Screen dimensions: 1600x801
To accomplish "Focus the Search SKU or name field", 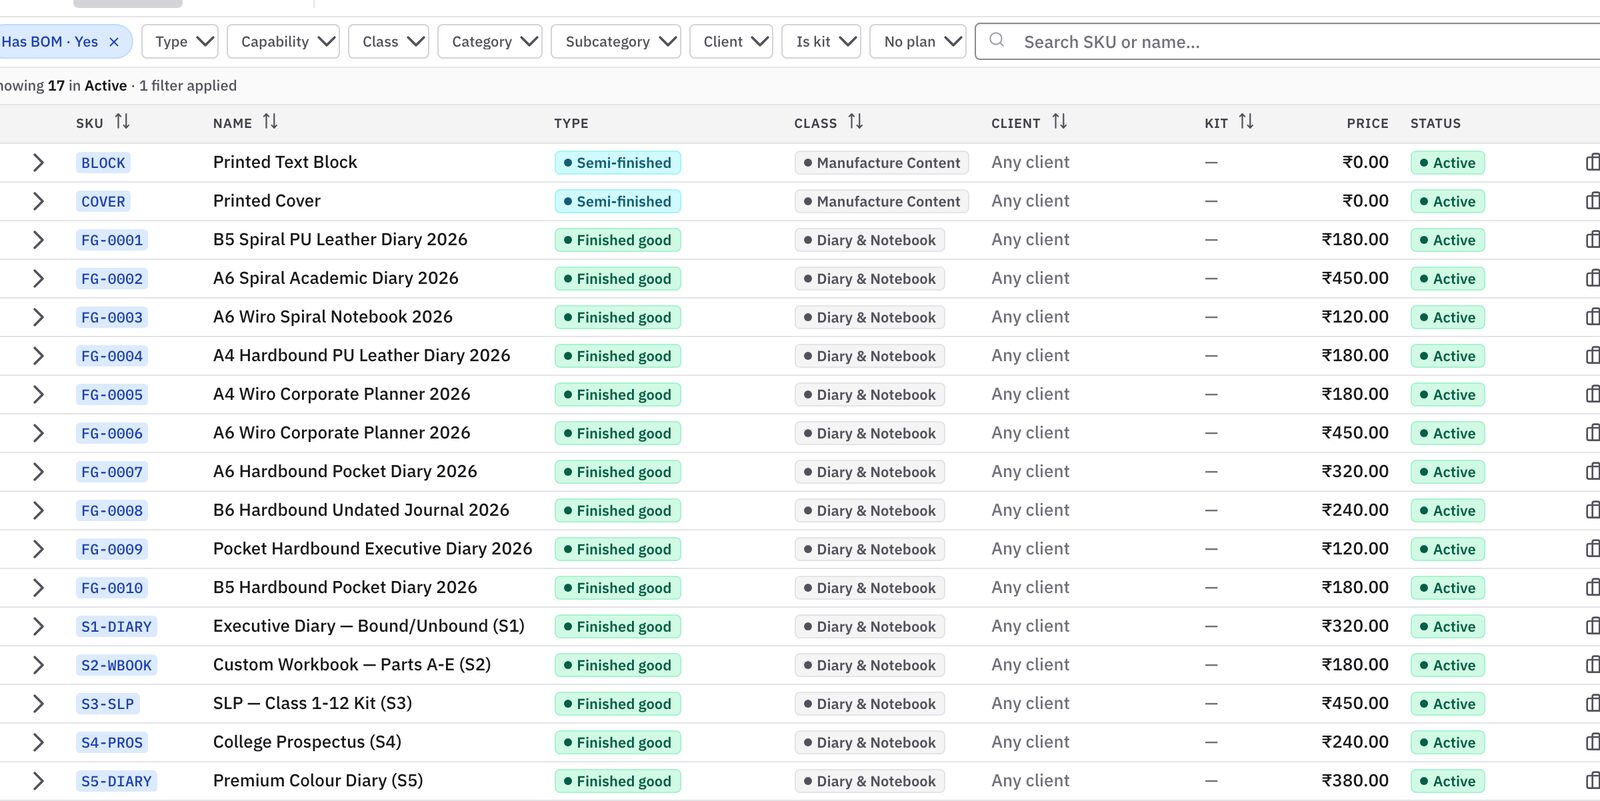I will pos(1288,42).
